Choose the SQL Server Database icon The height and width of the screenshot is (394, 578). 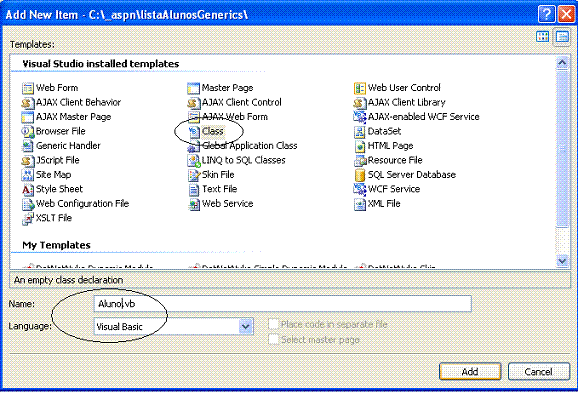(x=360, y=175)
